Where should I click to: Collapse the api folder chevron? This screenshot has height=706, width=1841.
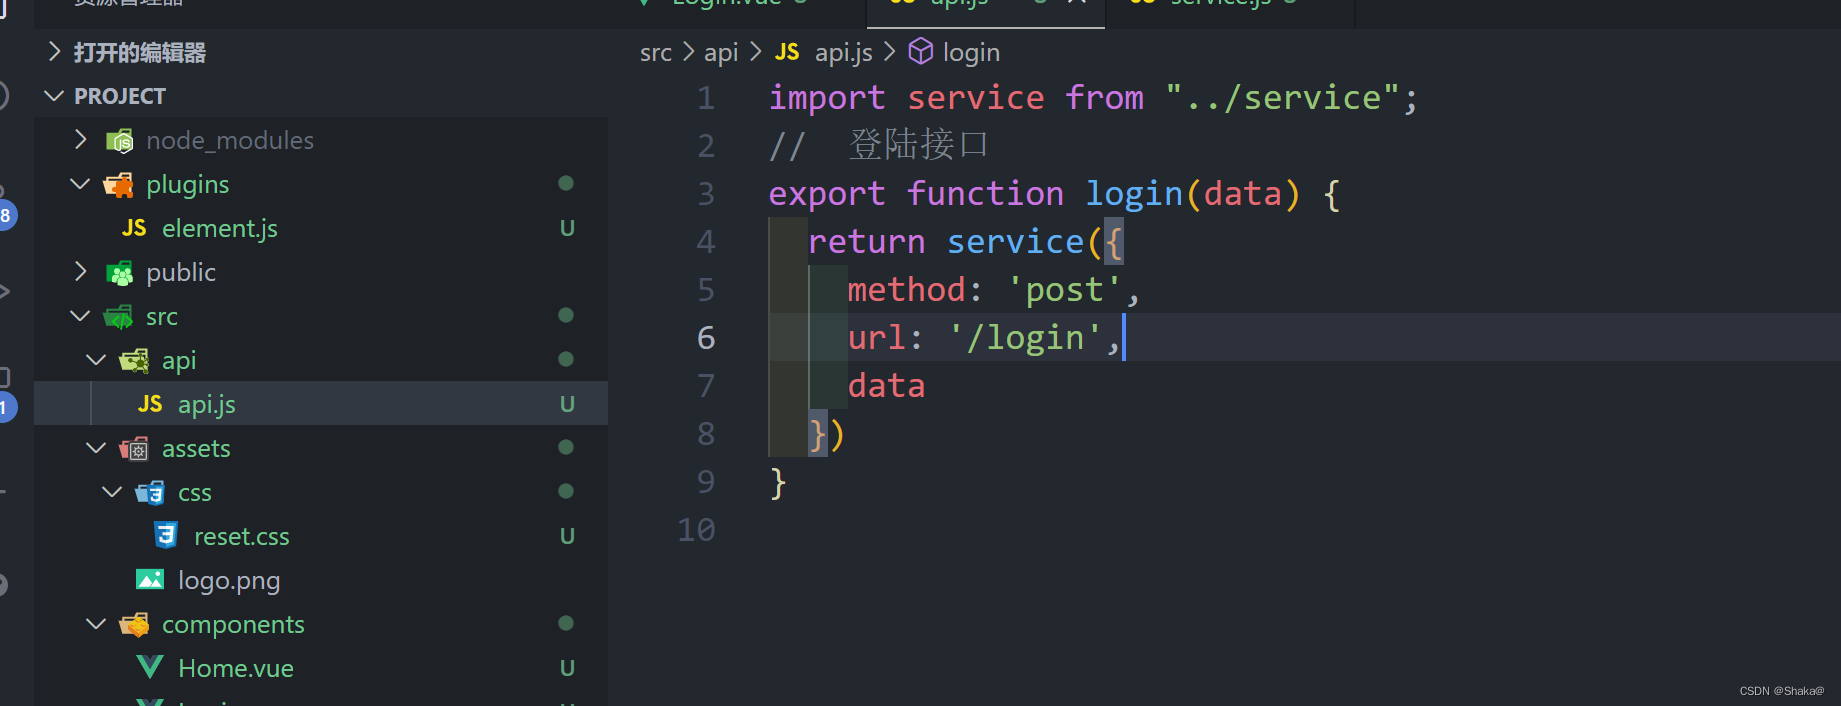point(97,360)
